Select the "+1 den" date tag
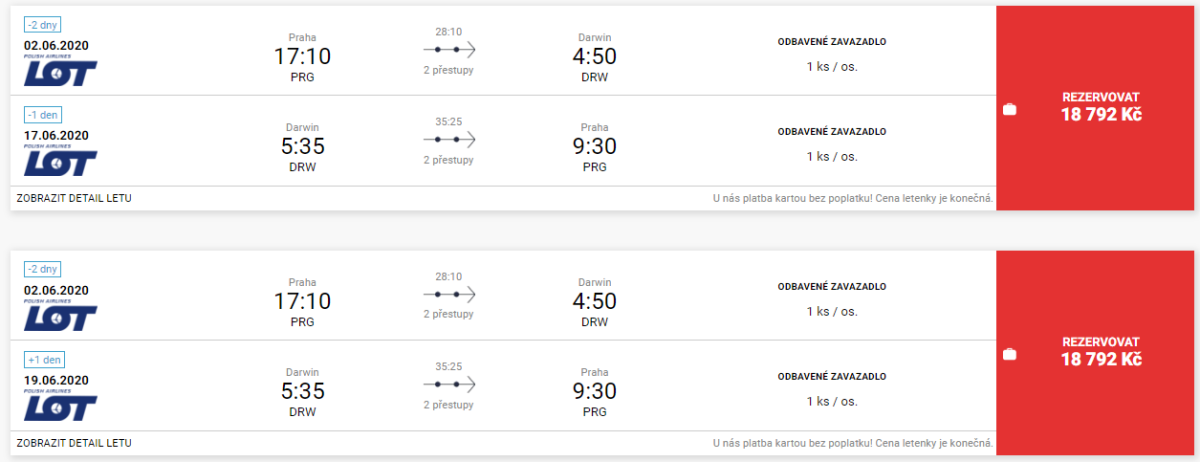Image resolution: width=1200 pixels, height=462 pixels. point(44,359)
